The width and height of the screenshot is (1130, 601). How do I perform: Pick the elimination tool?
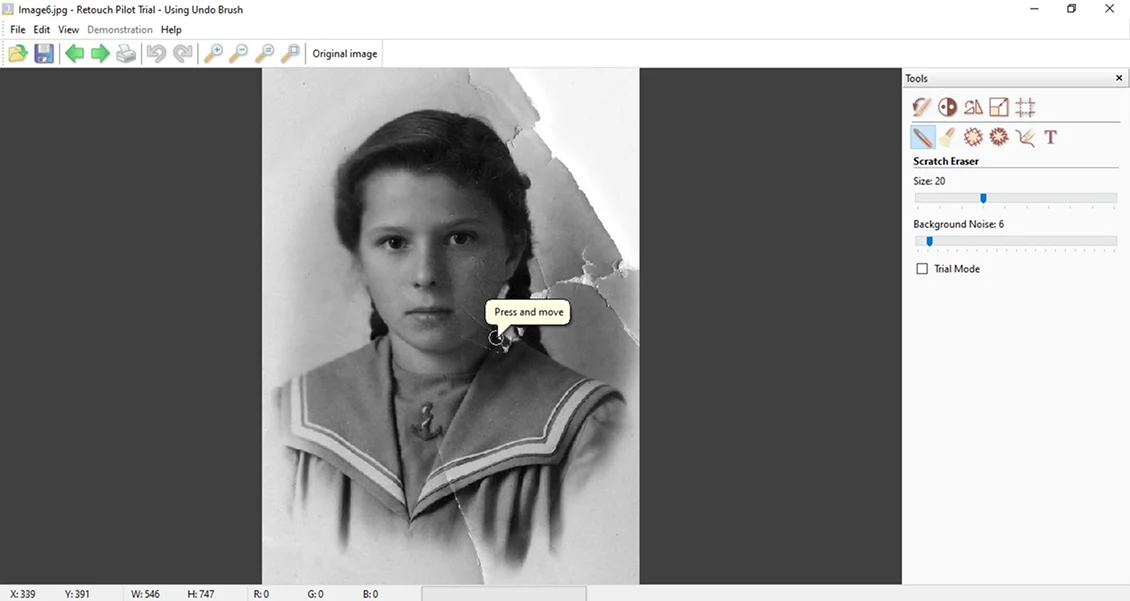pyautogui.click(x=1024, y=137)
